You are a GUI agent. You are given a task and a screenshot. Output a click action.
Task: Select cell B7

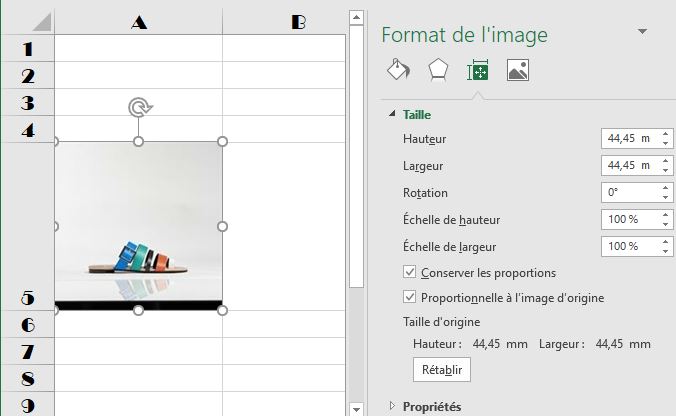tap(284, 351)
